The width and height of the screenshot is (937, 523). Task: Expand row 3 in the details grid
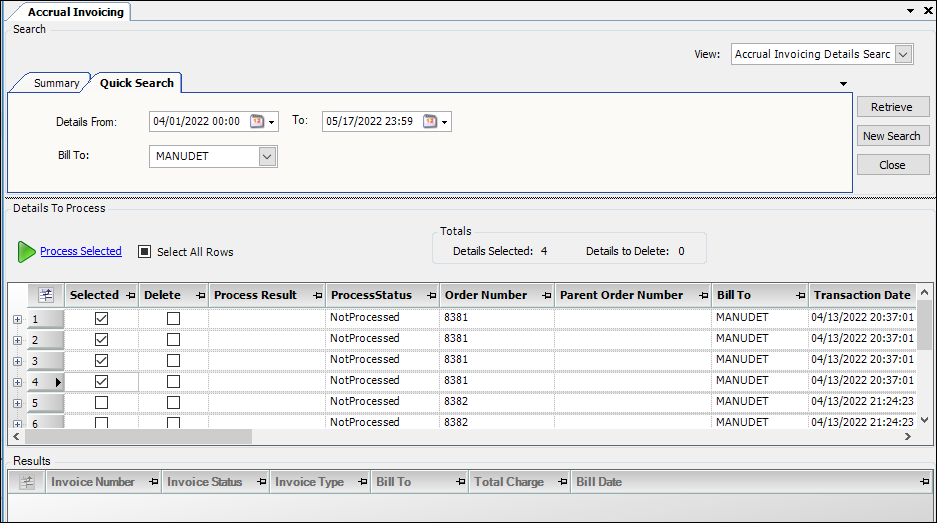[x=17, y=361]
